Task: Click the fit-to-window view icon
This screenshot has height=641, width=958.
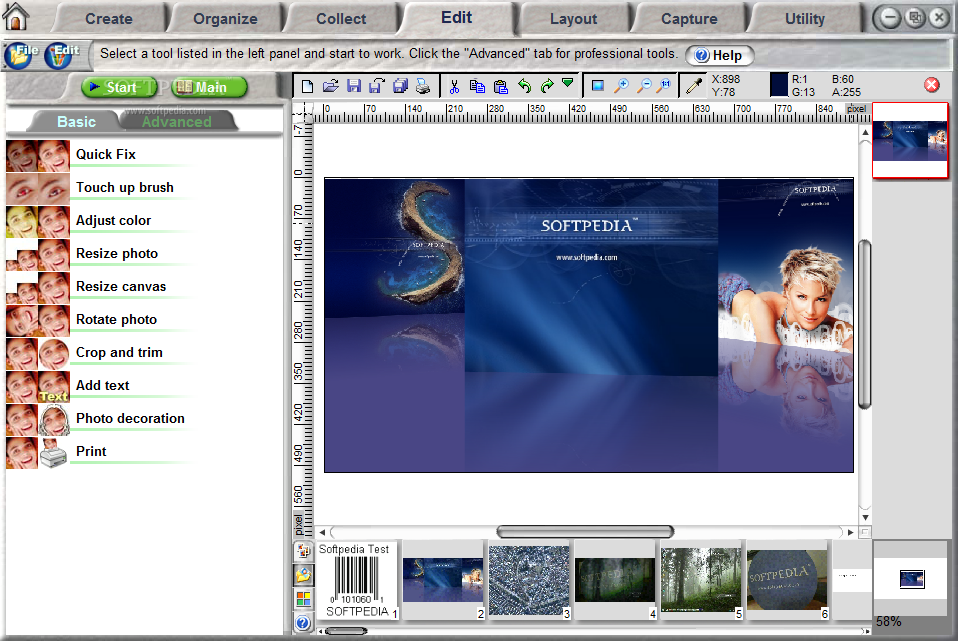Action: coord(598,86)
